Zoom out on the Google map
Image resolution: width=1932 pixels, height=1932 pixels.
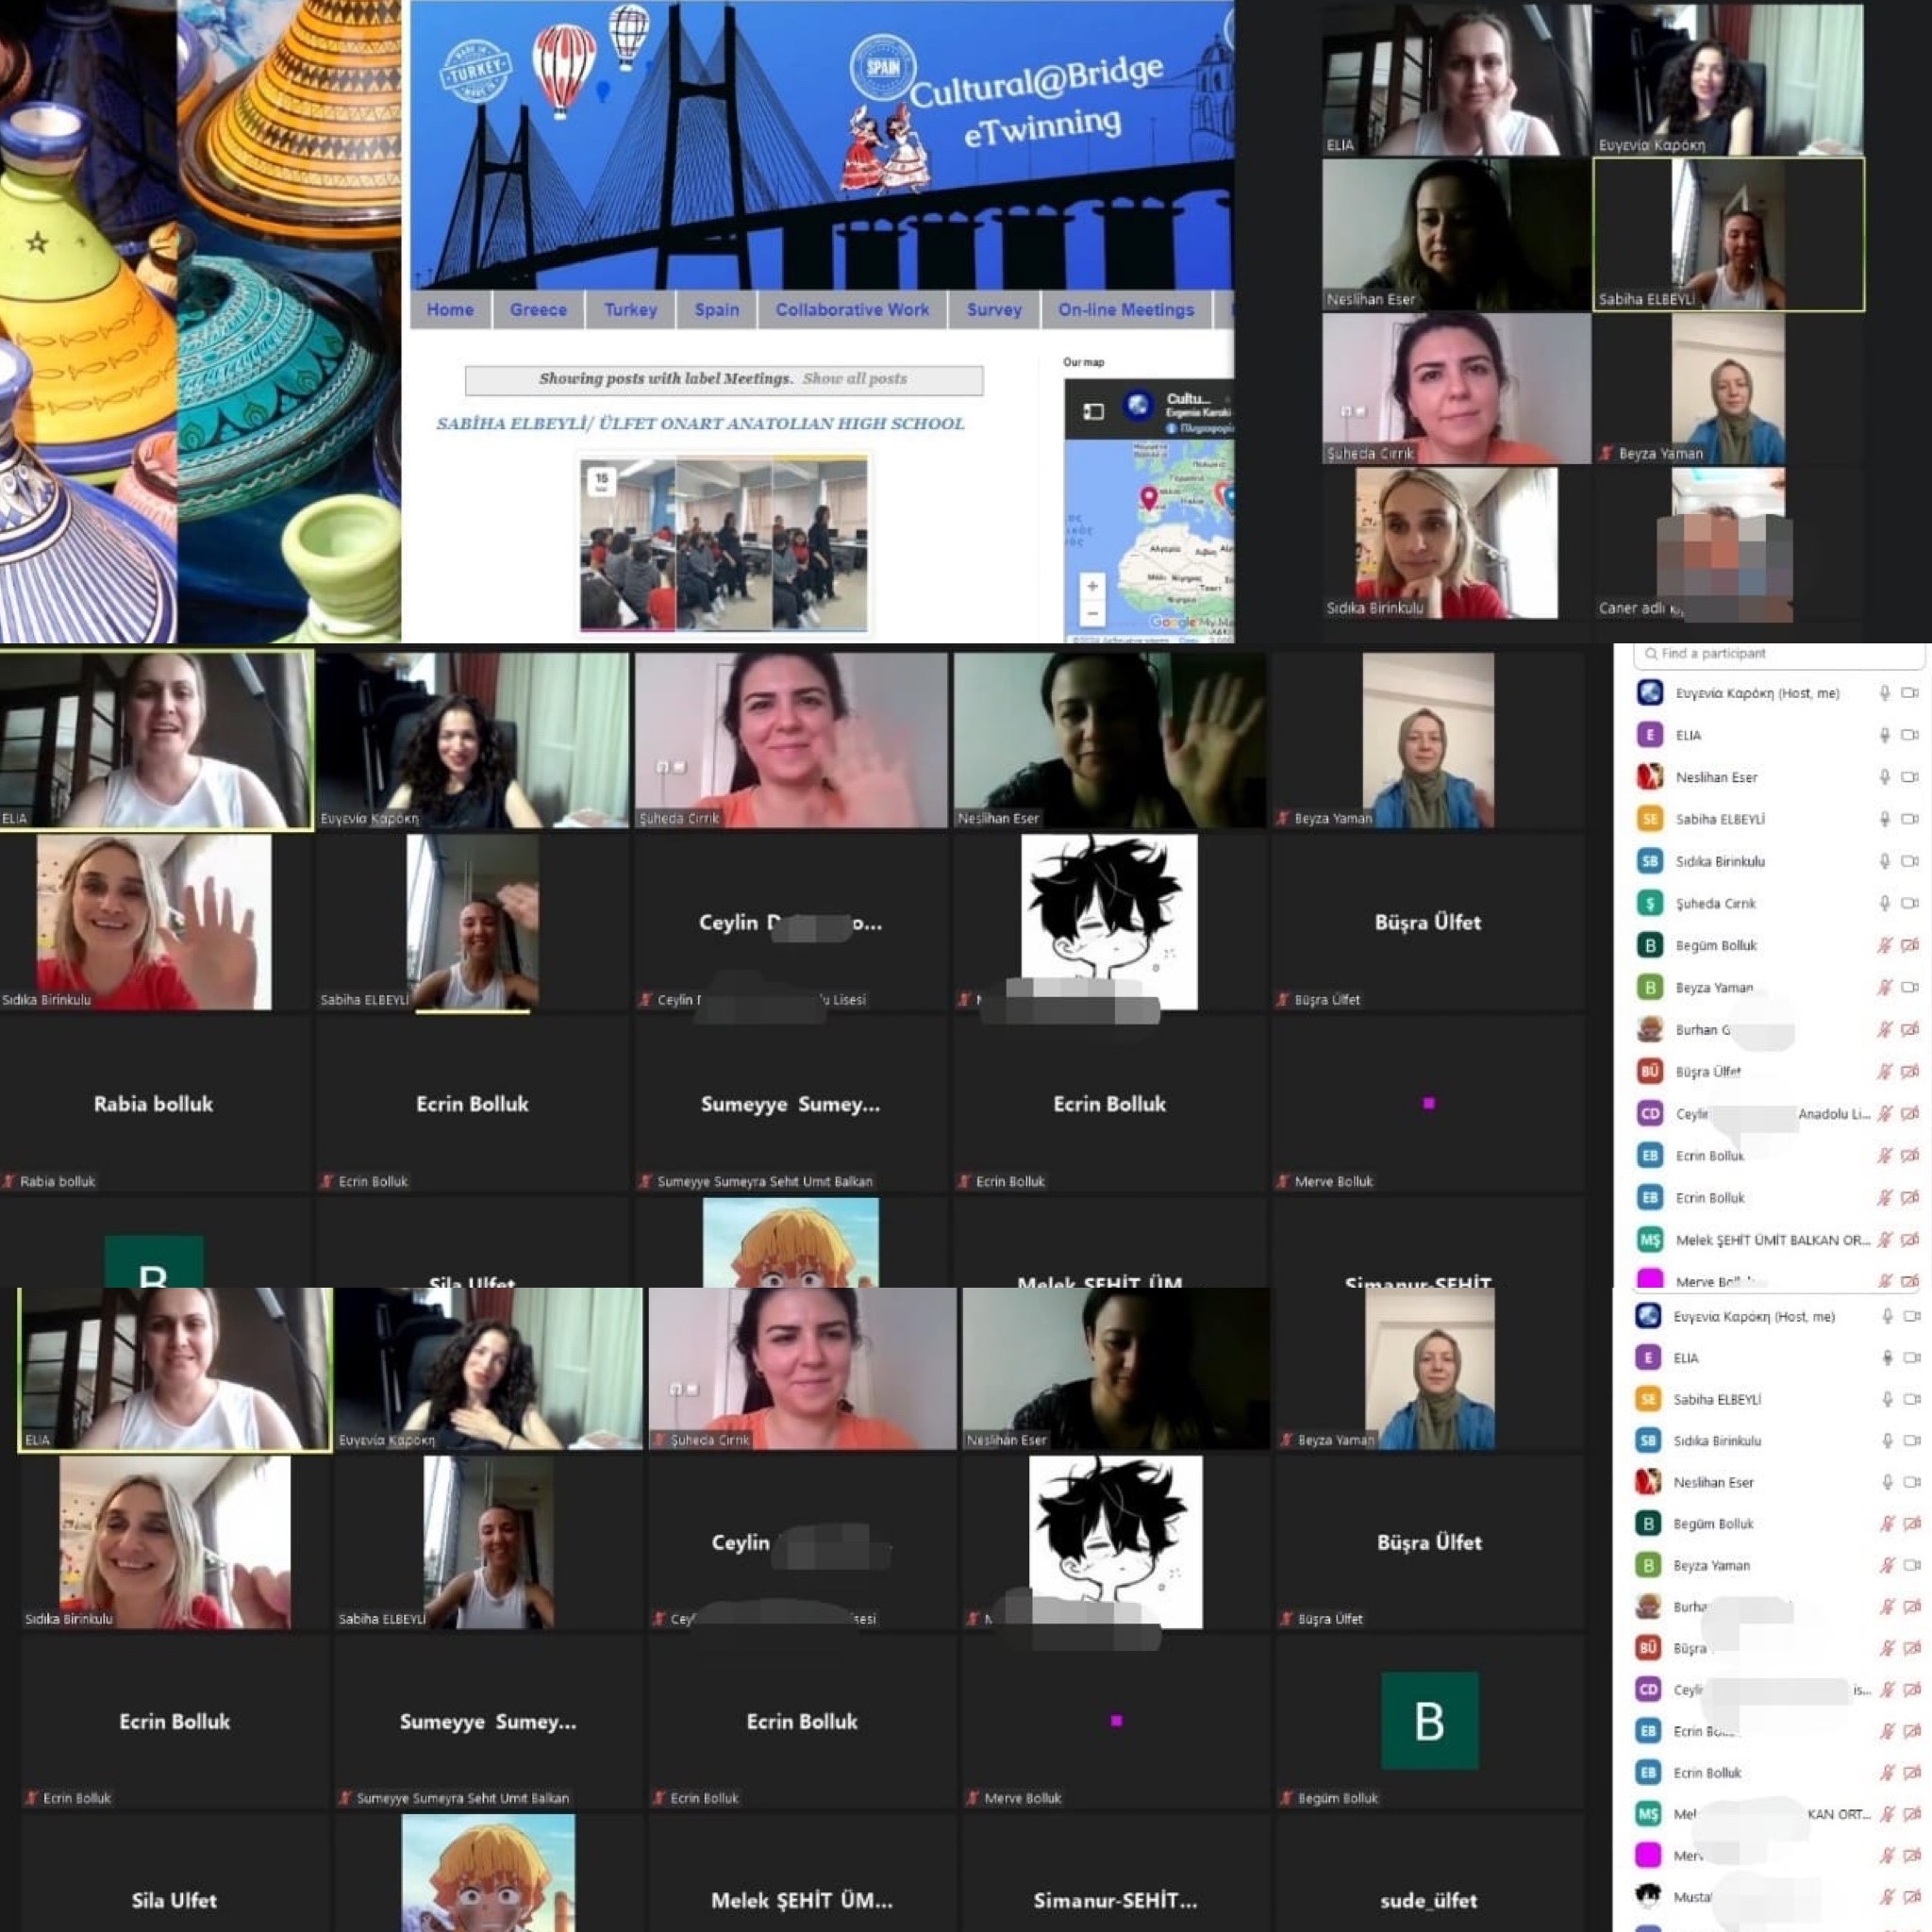click(1092, 612)
